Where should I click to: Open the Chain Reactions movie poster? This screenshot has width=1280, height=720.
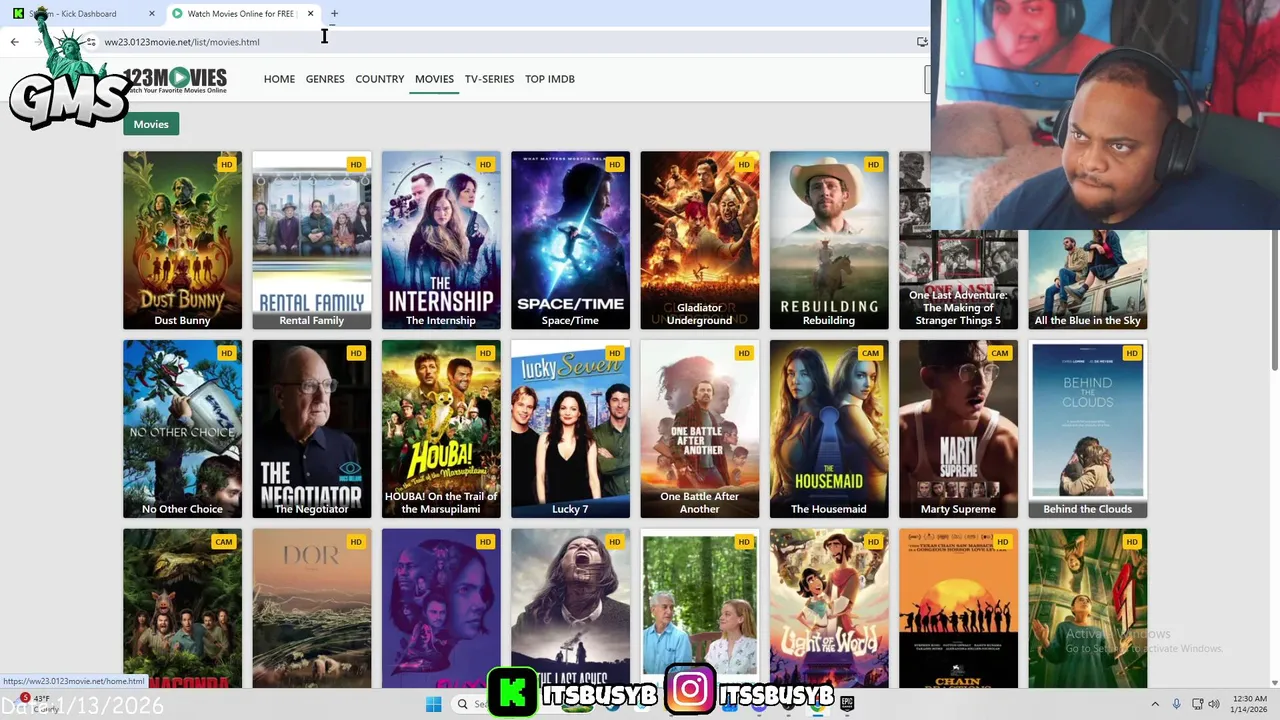pos(958,608)
